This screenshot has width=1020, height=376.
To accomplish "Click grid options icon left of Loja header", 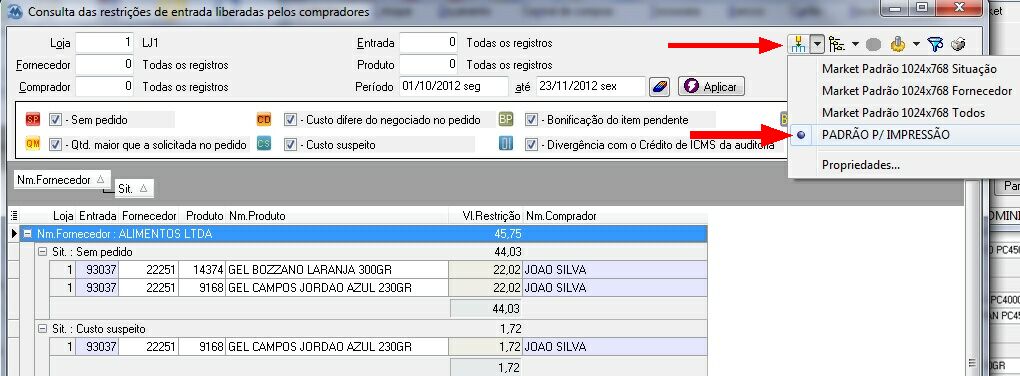I will click(15, 215).
